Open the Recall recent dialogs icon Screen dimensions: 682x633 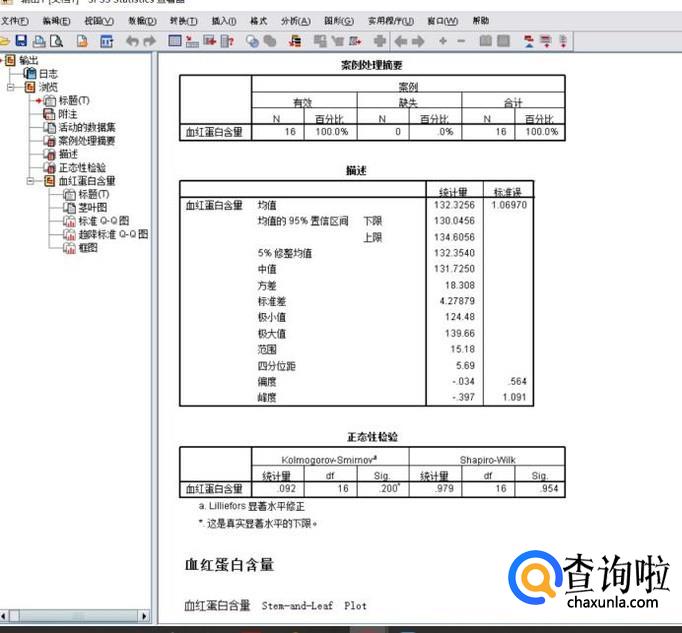(106, 41)
